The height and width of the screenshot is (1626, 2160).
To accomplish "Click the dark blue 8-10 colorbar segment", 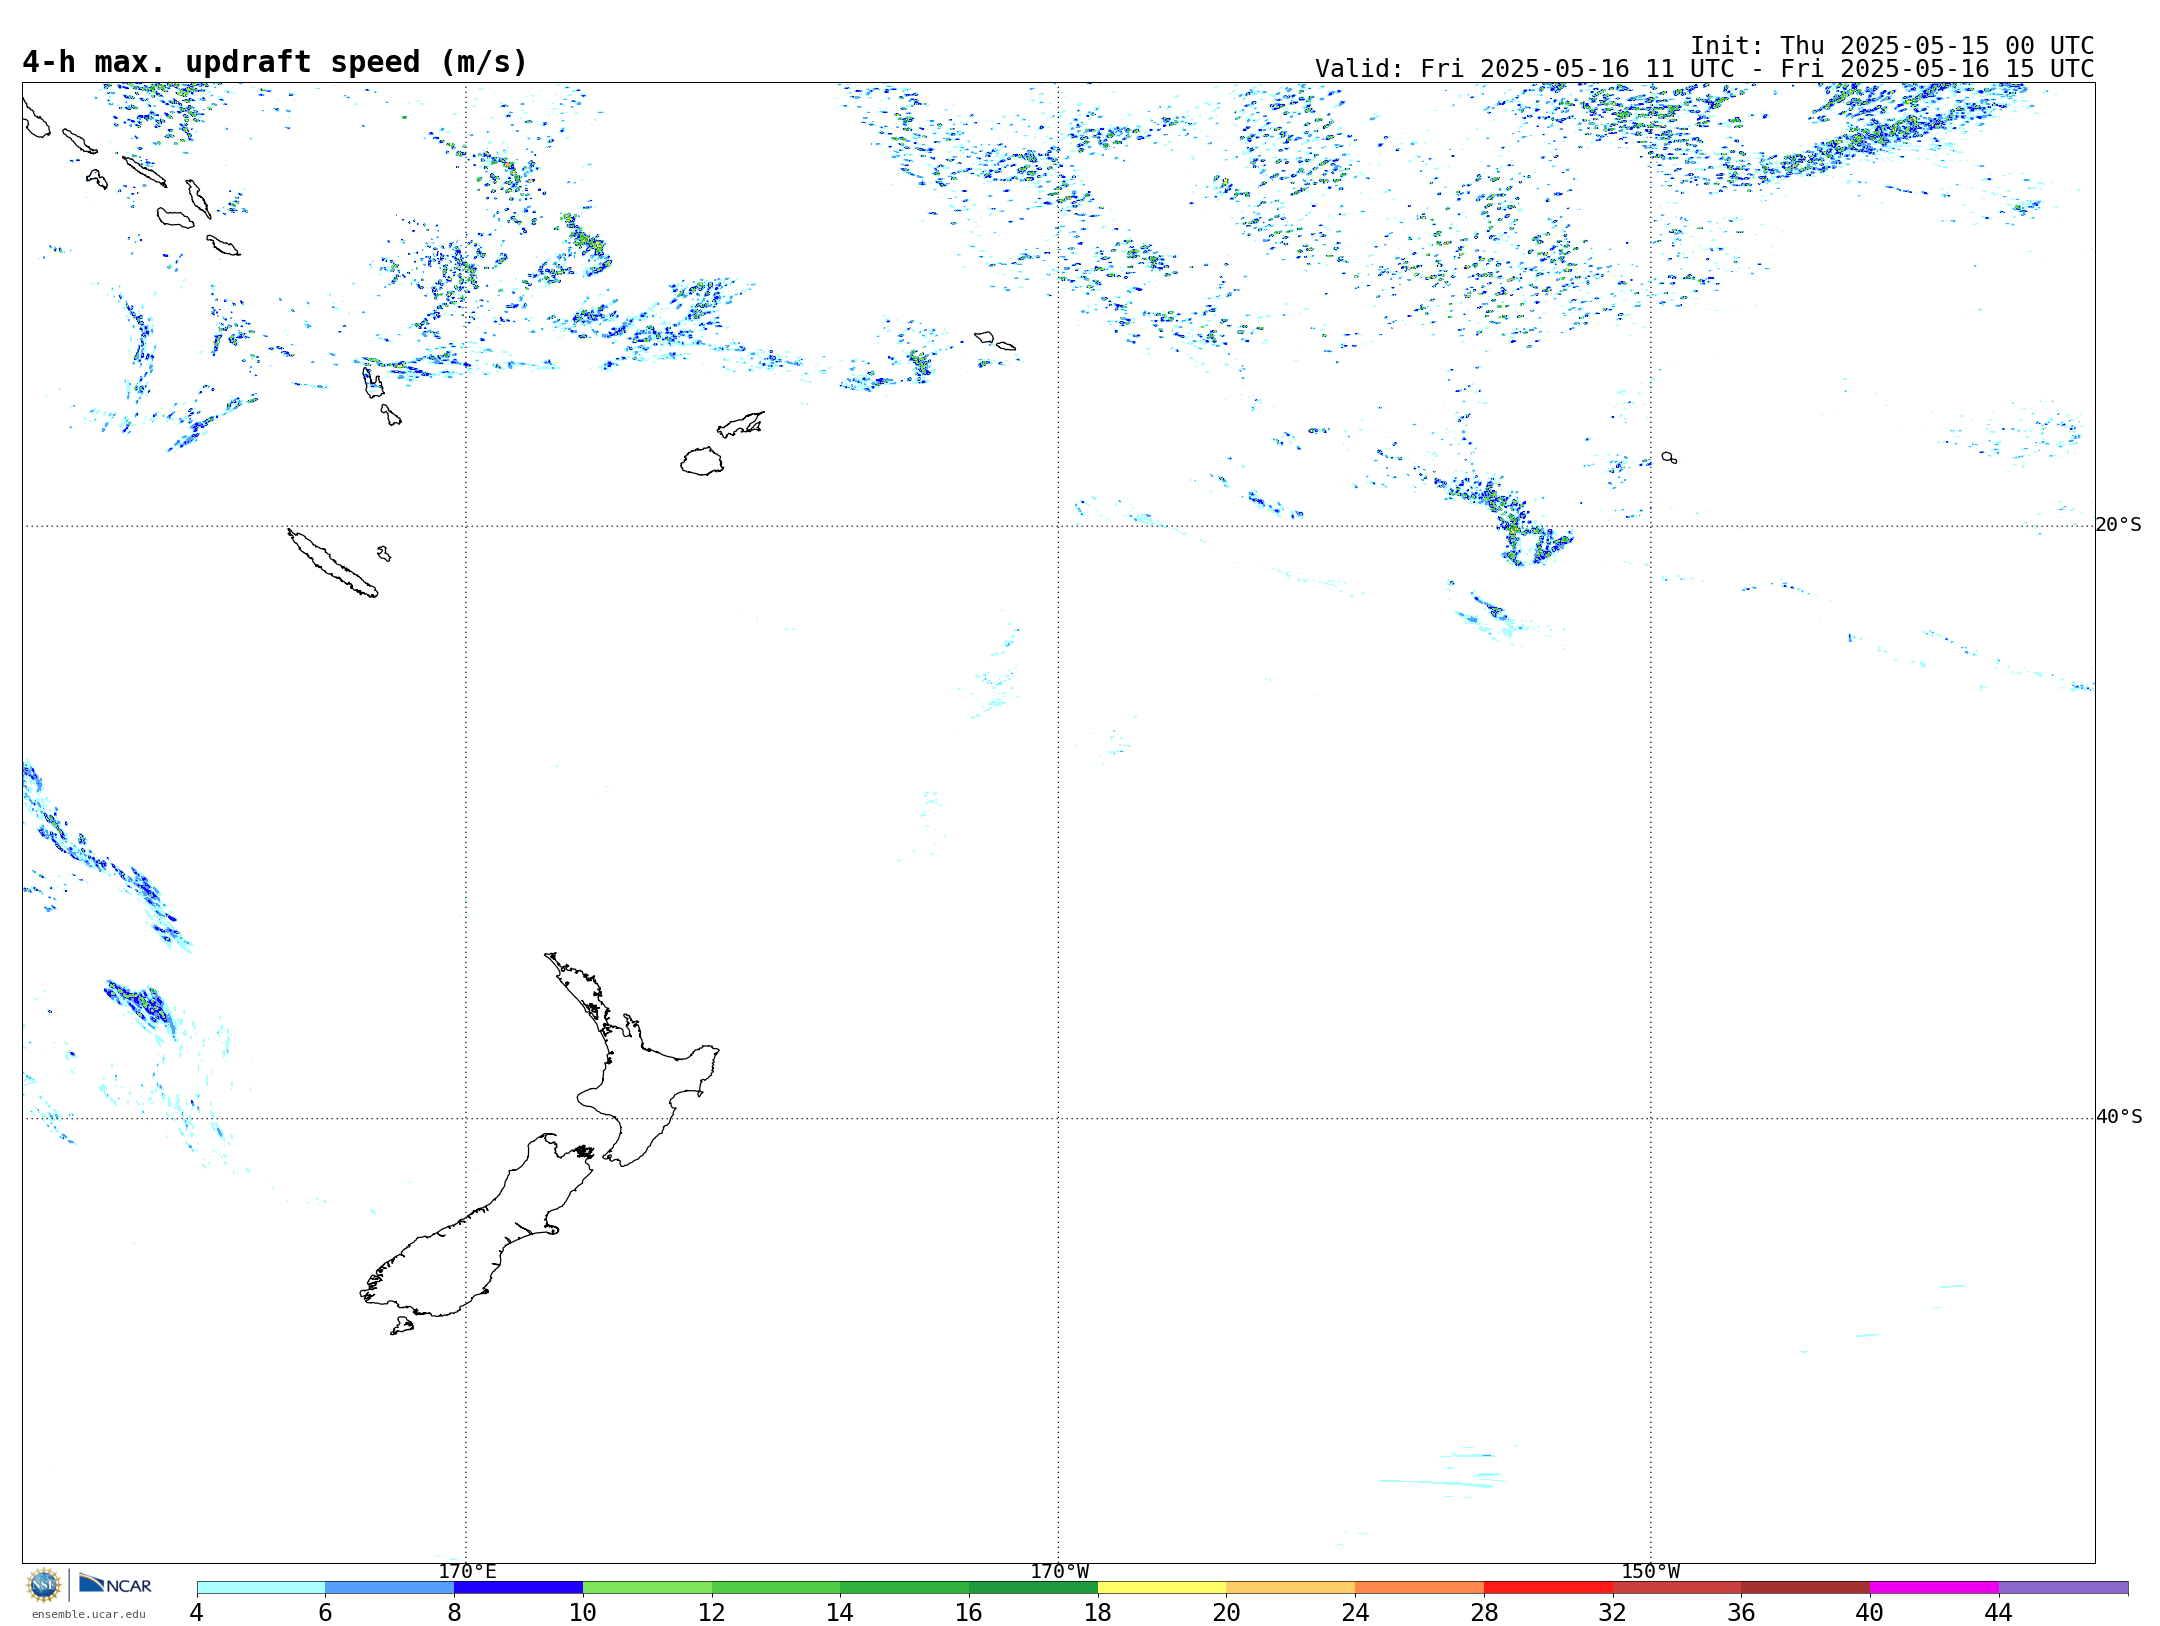I will point(518,1587).
